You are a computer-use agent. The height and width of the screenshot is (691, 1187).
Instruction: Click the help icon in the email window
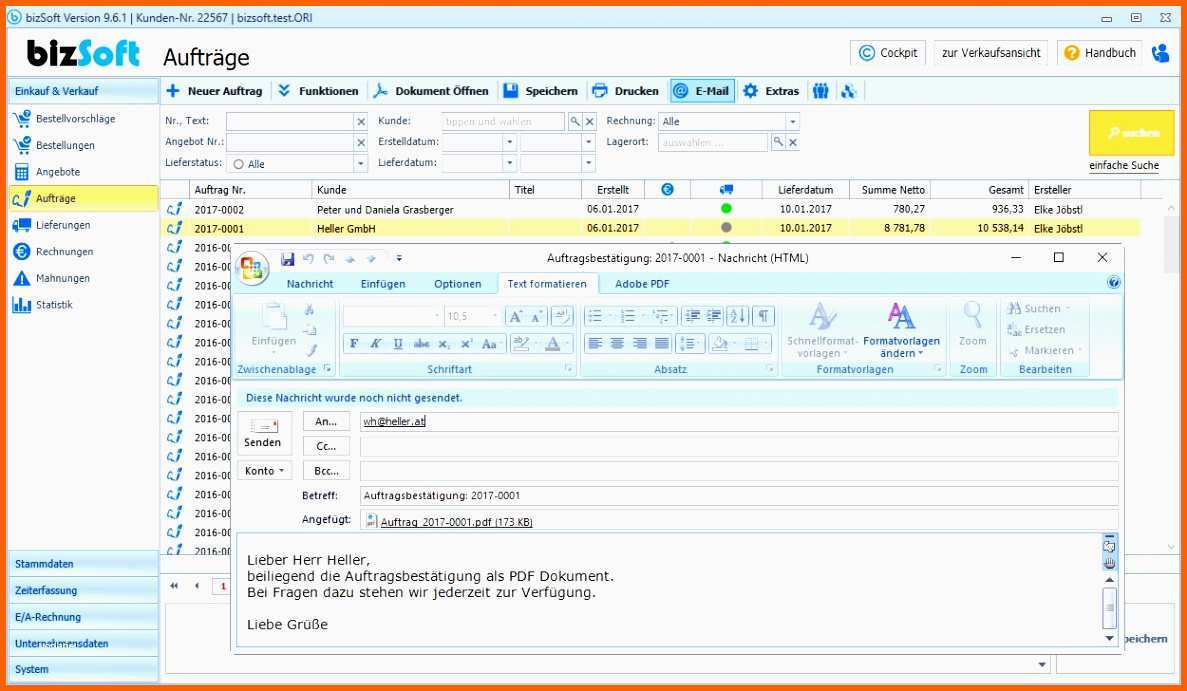coord(1114,283)
